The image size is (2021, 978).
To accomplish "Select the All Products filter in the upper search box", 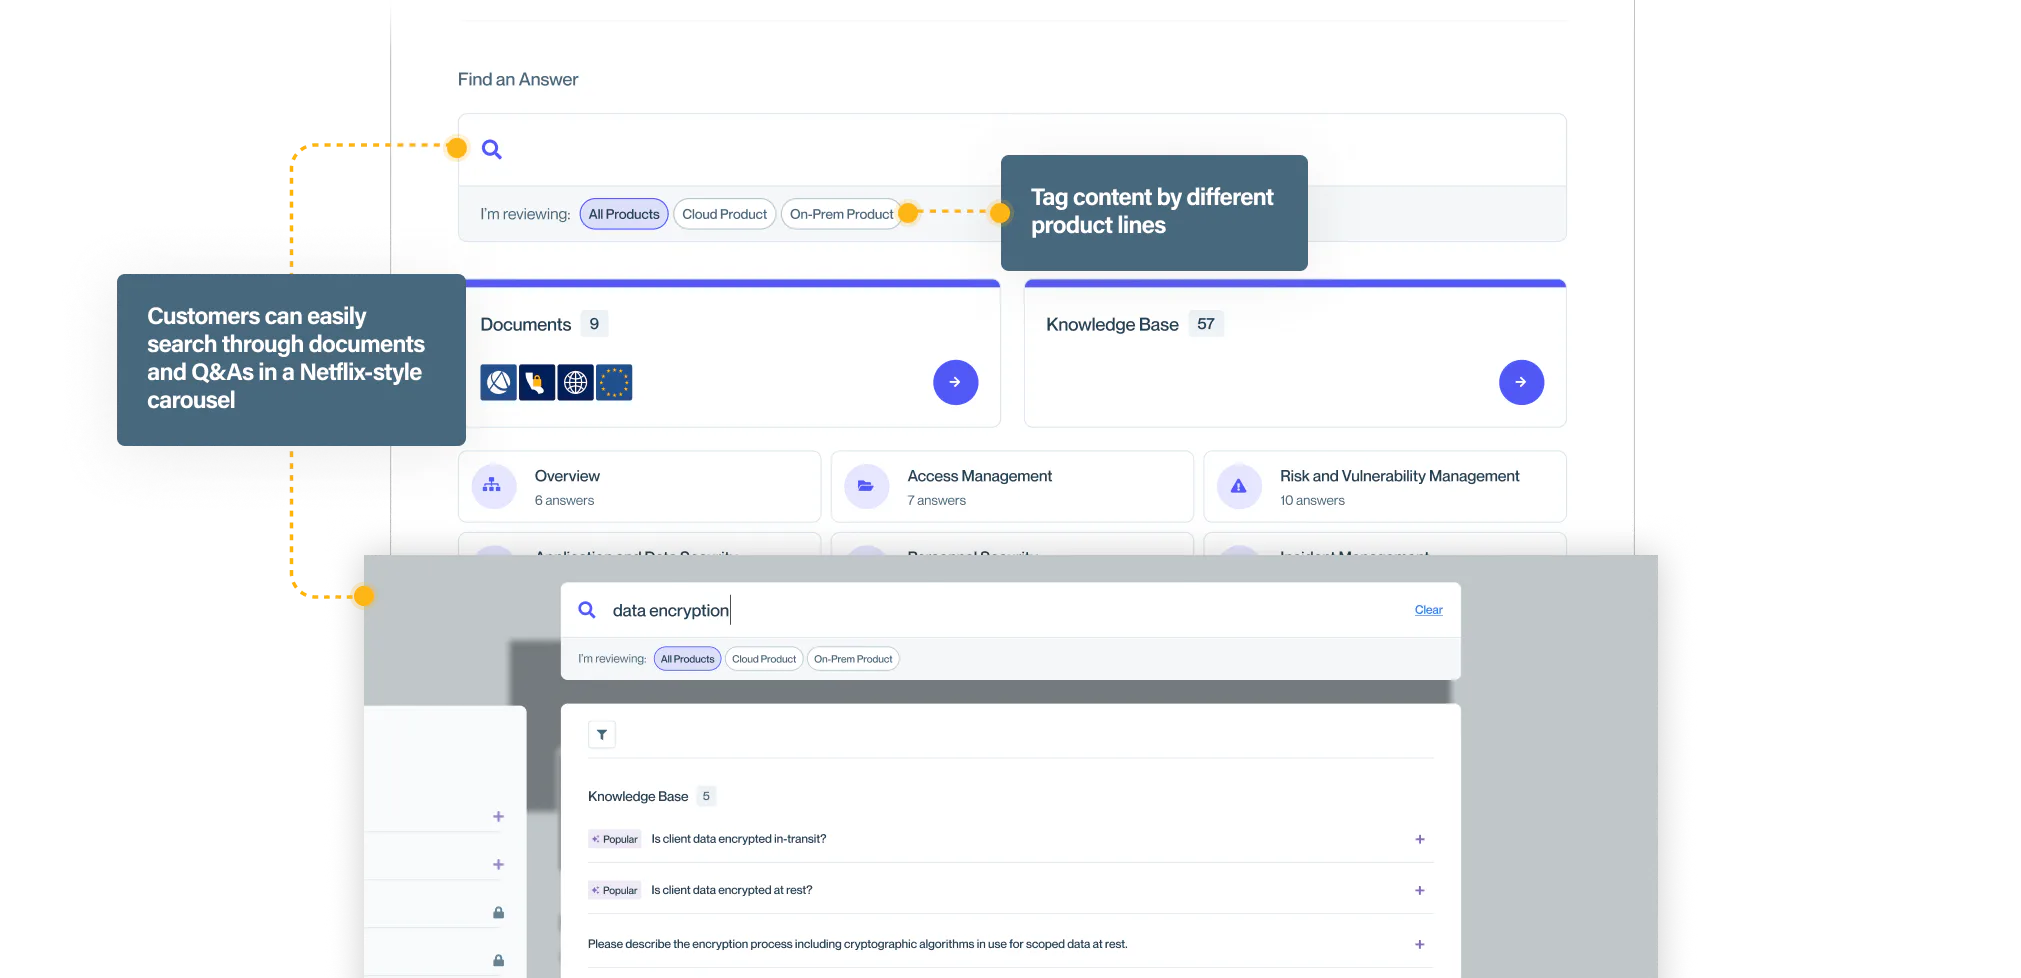I will point(624,214).
